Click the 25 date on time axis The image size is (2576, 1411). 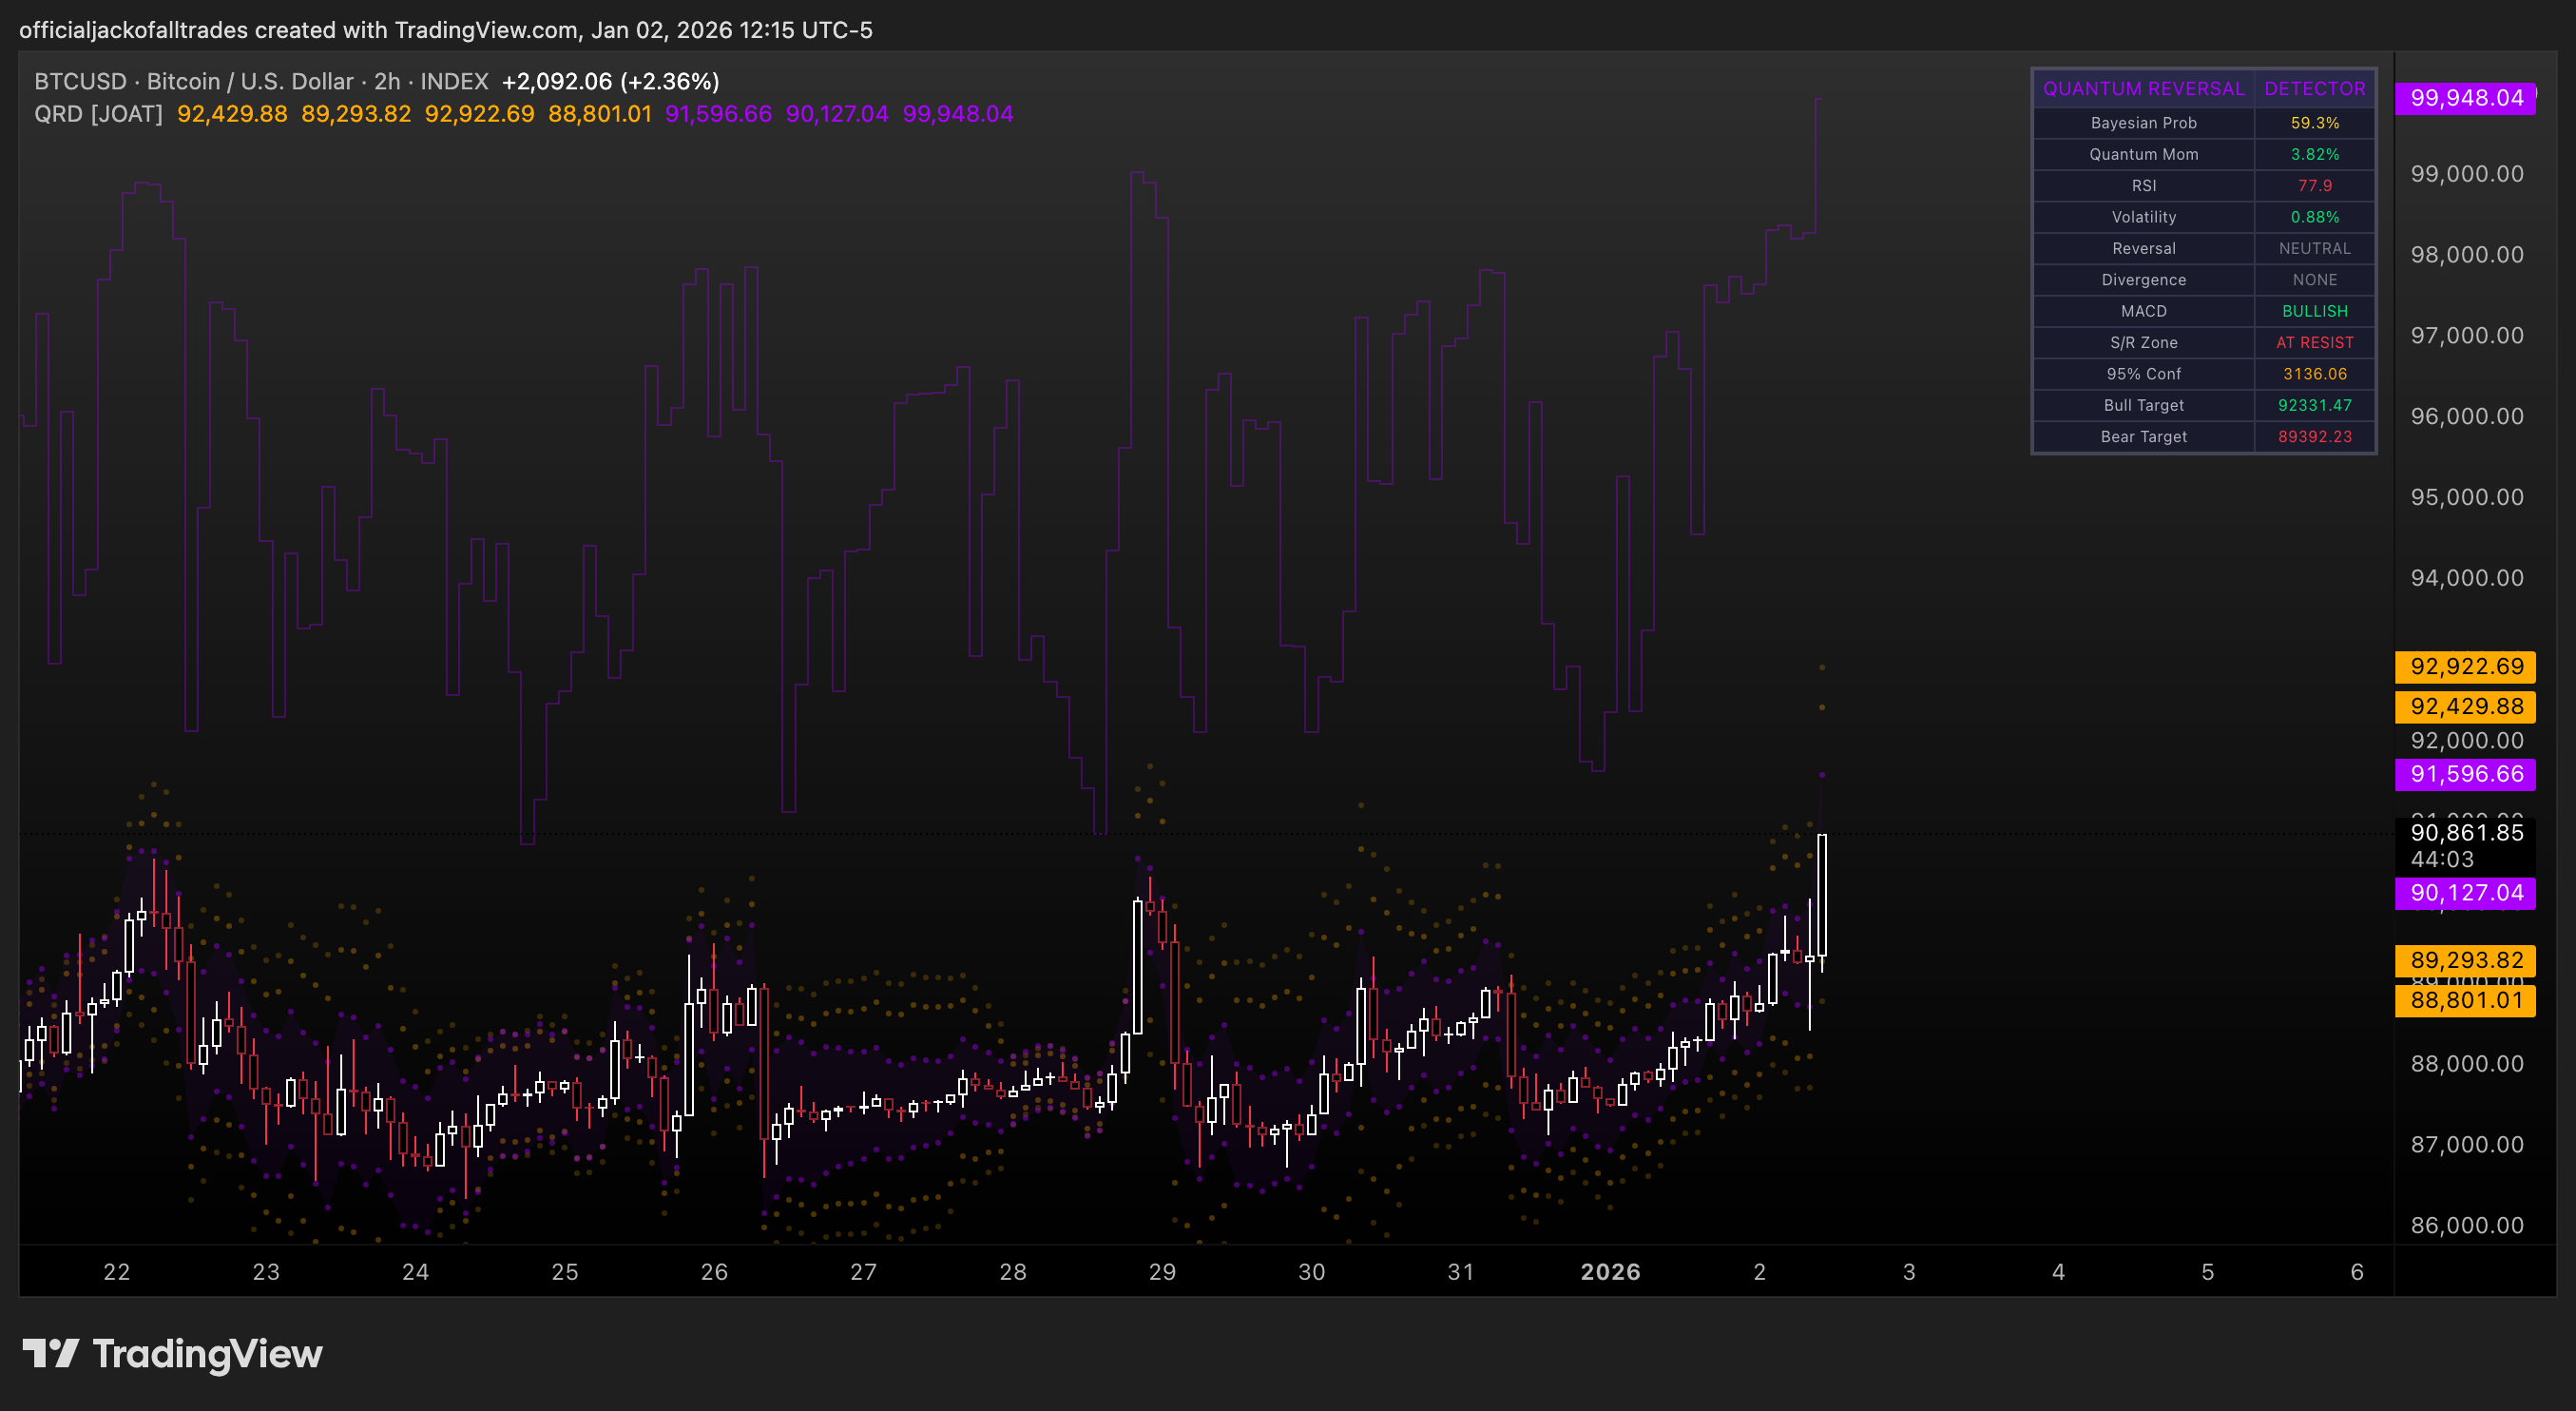click(565, 1272)
